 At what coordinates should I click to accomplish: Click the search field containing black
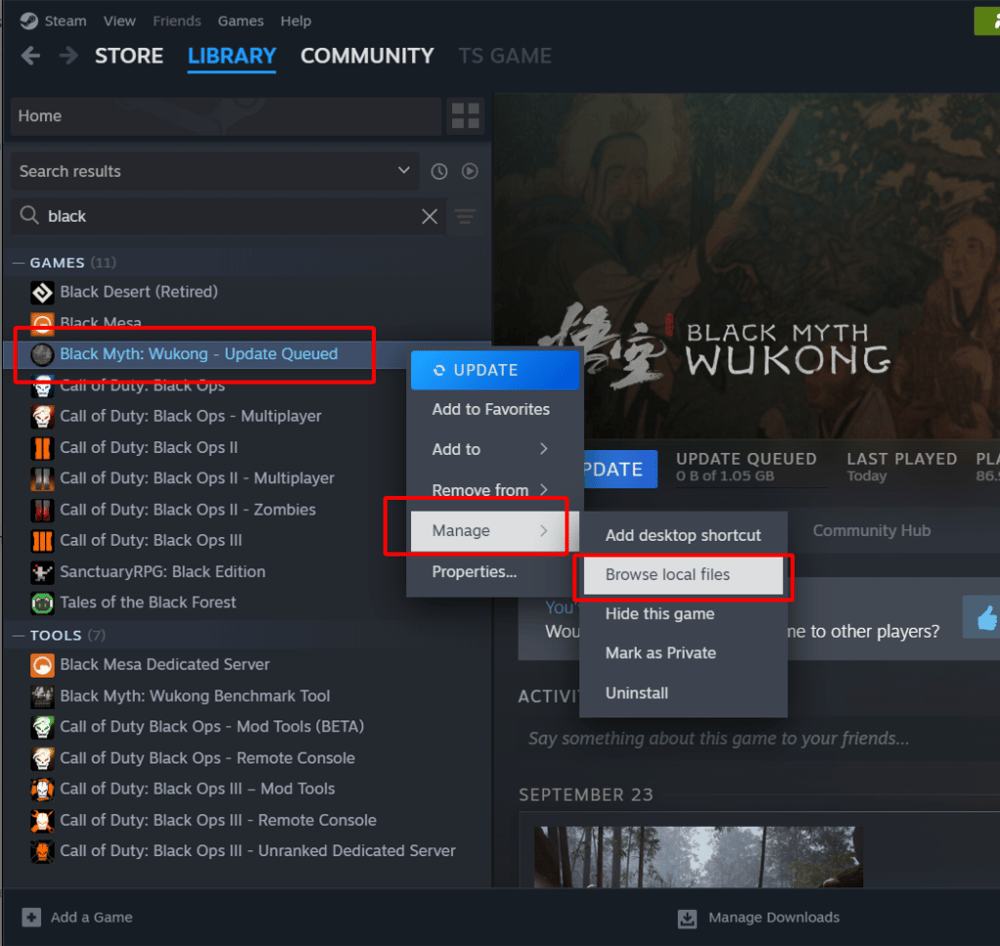coord(228,216)
